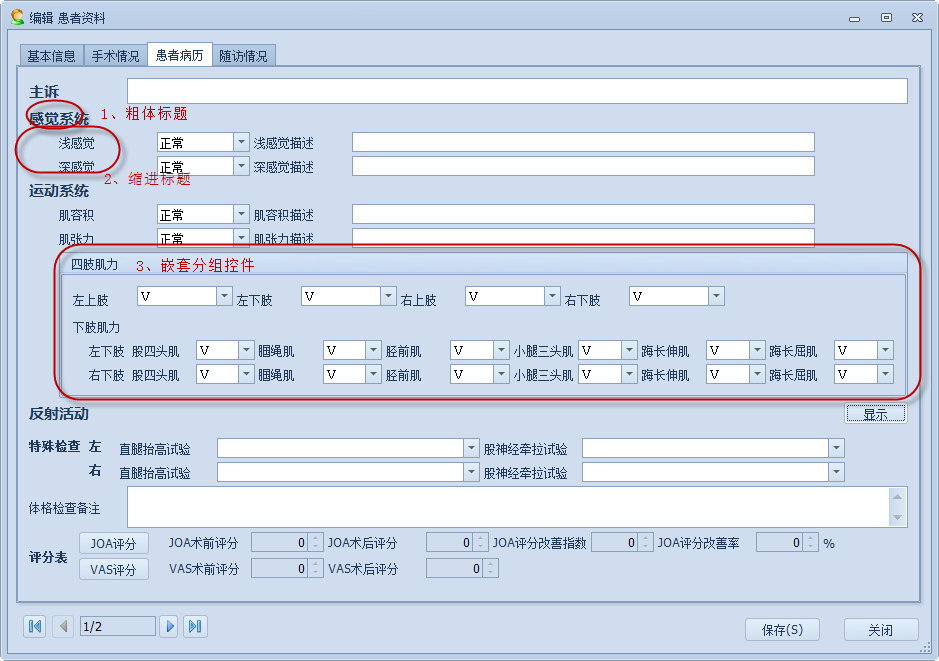Go to next record arrow icon
The width and height of the screenshot is (939, 661).
[x=169, y=626]
